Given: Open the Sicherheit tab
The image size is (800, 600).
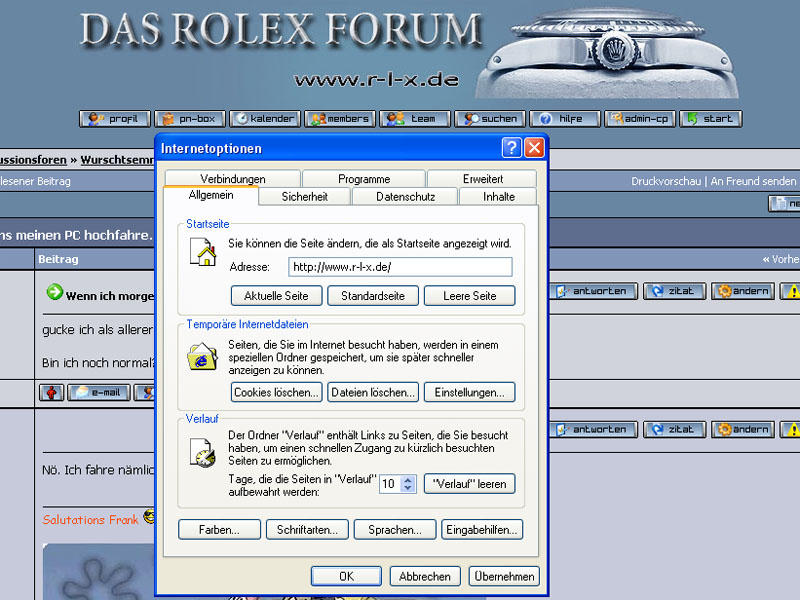Looking at the screenshot, I should click(305, 196).
